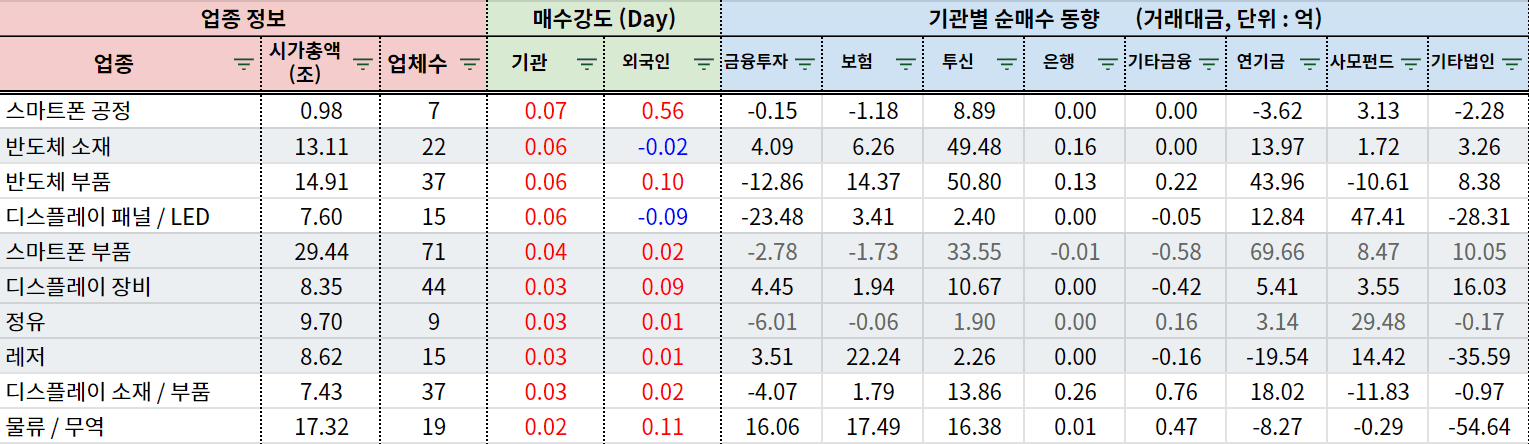Viewport: 1529px width, 444px height.
Task: Expand the 연기금 filter dropdown
Action: [x=1310, y=63]
